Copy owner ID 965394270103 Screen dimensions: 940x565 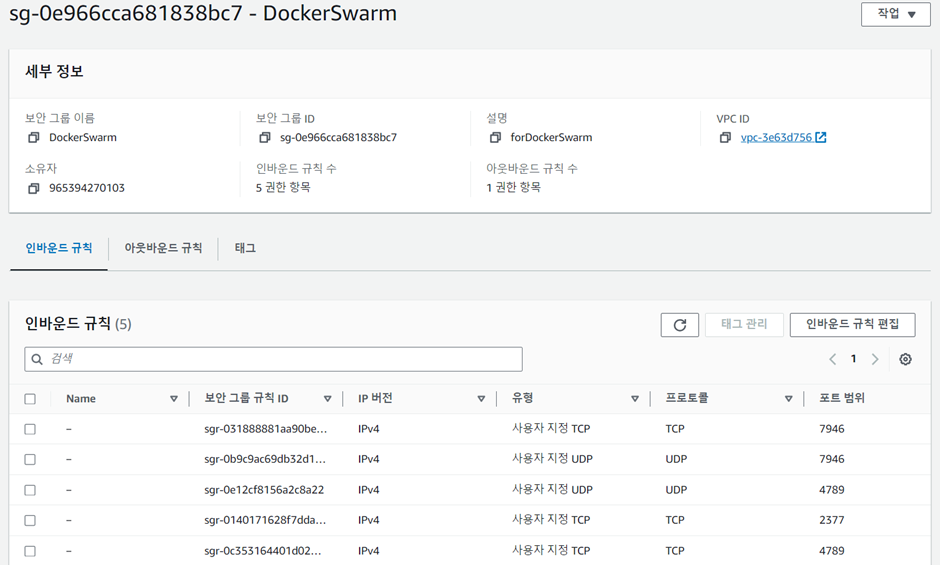34,188
